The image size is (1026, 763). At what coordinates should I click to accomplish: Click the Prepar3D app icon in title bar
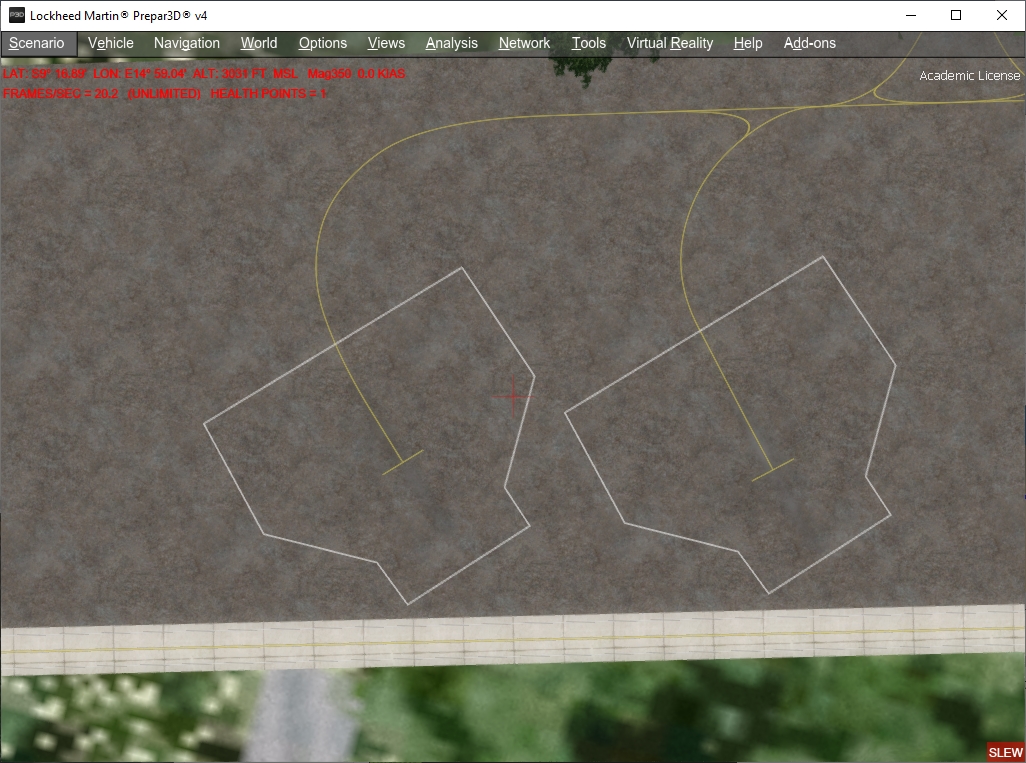[16, 15]
